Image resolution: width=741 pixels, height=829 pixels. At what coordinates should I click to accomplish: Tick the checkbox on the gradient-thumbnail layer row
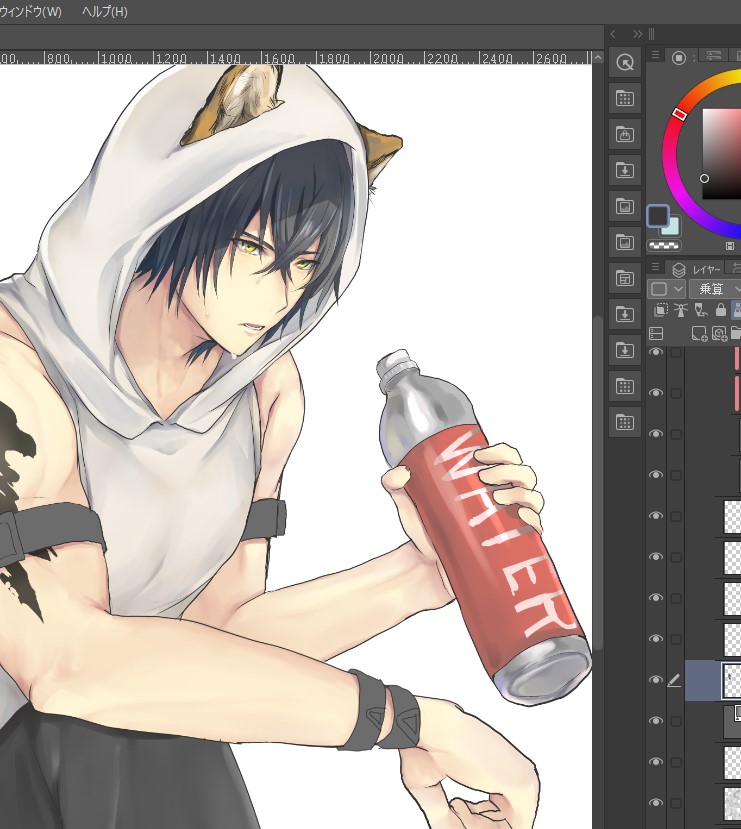click(x=676, y=721)
